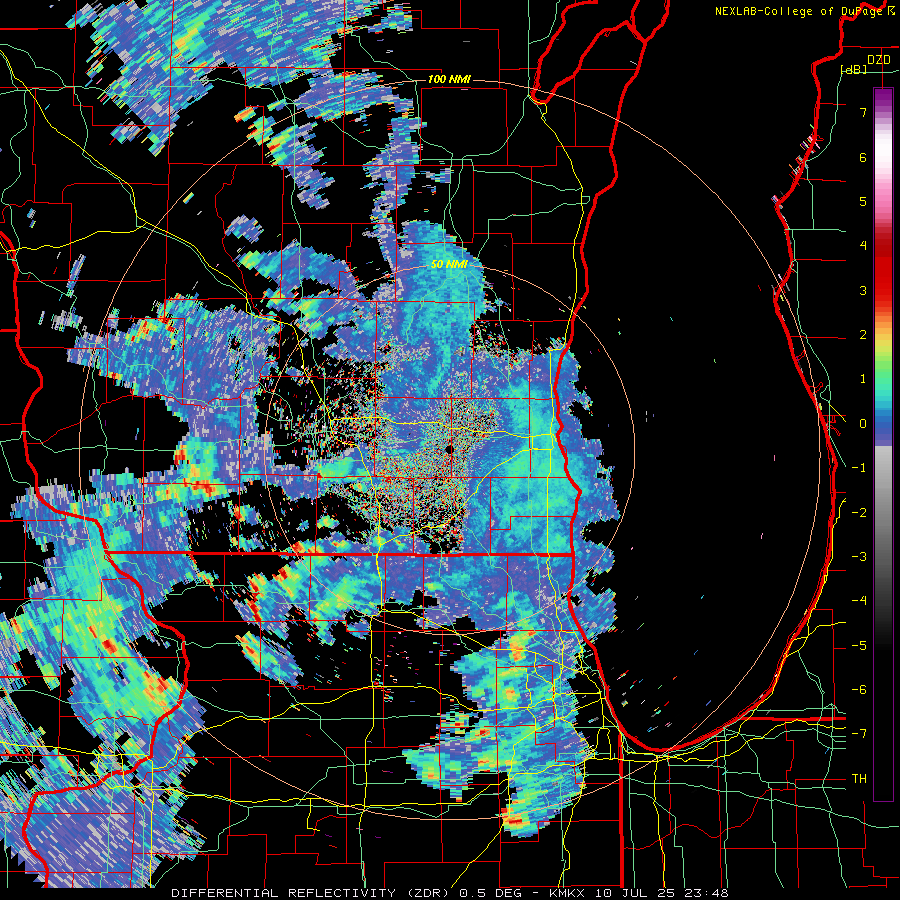The width and height of the screenshot is (900, 900).
Task: Click the "100 NMI" range ring label
Action: (x=449, y=79)
